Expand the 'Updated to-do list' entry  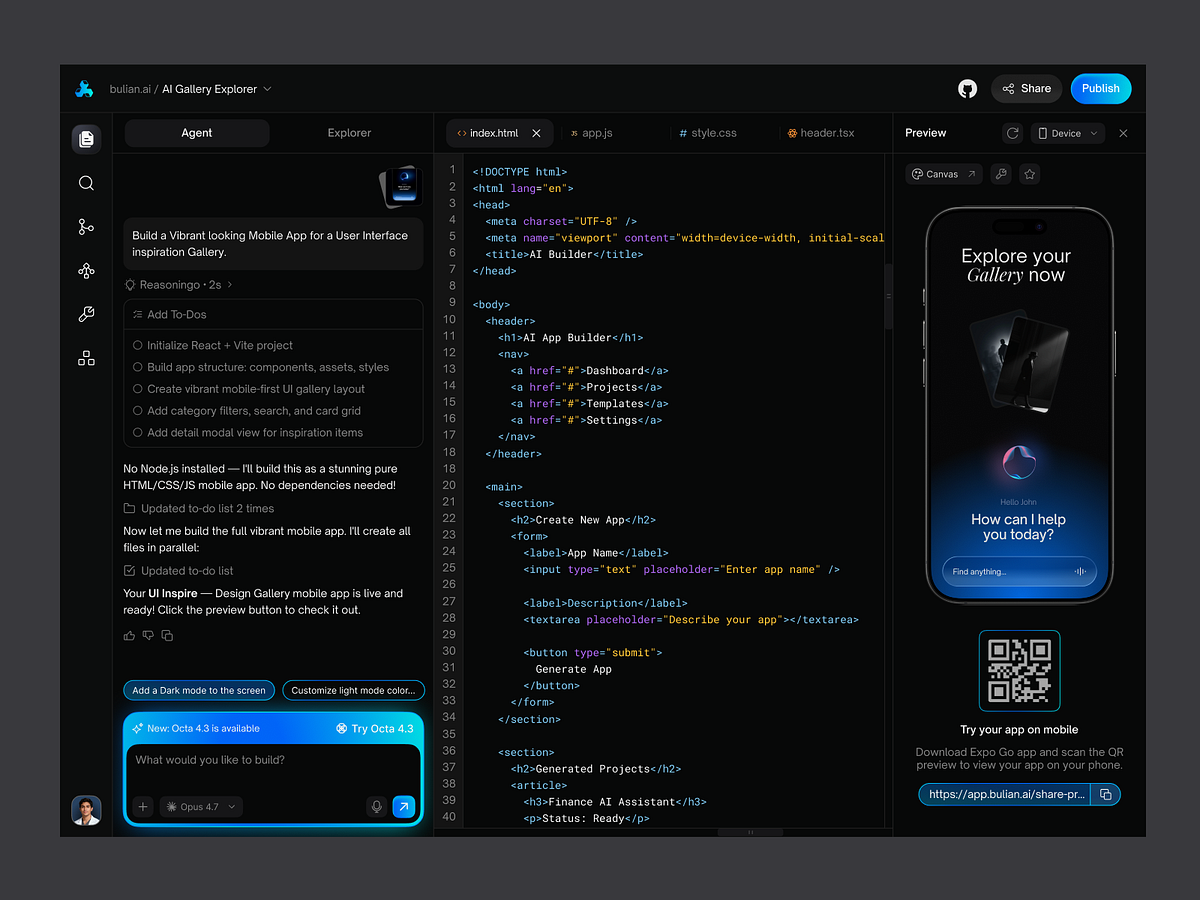click(x=178, y=571)
